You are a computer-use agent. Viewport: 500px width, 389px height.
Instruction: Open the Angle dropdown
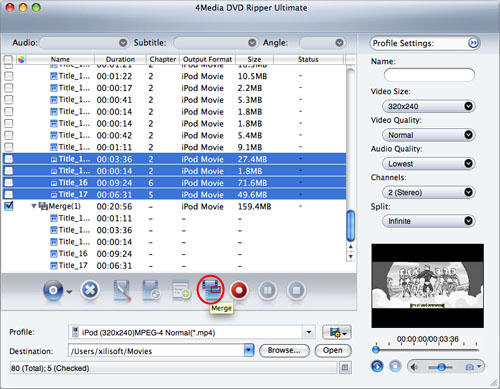click(322, 43)
